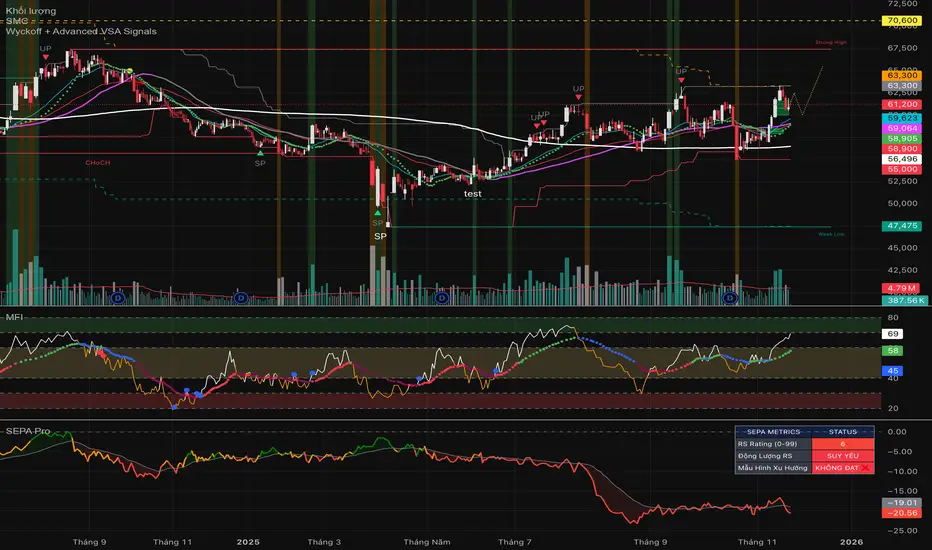Click the green SP arrow on the late 2024 candles
932x550 pixels.
(260, 153)
